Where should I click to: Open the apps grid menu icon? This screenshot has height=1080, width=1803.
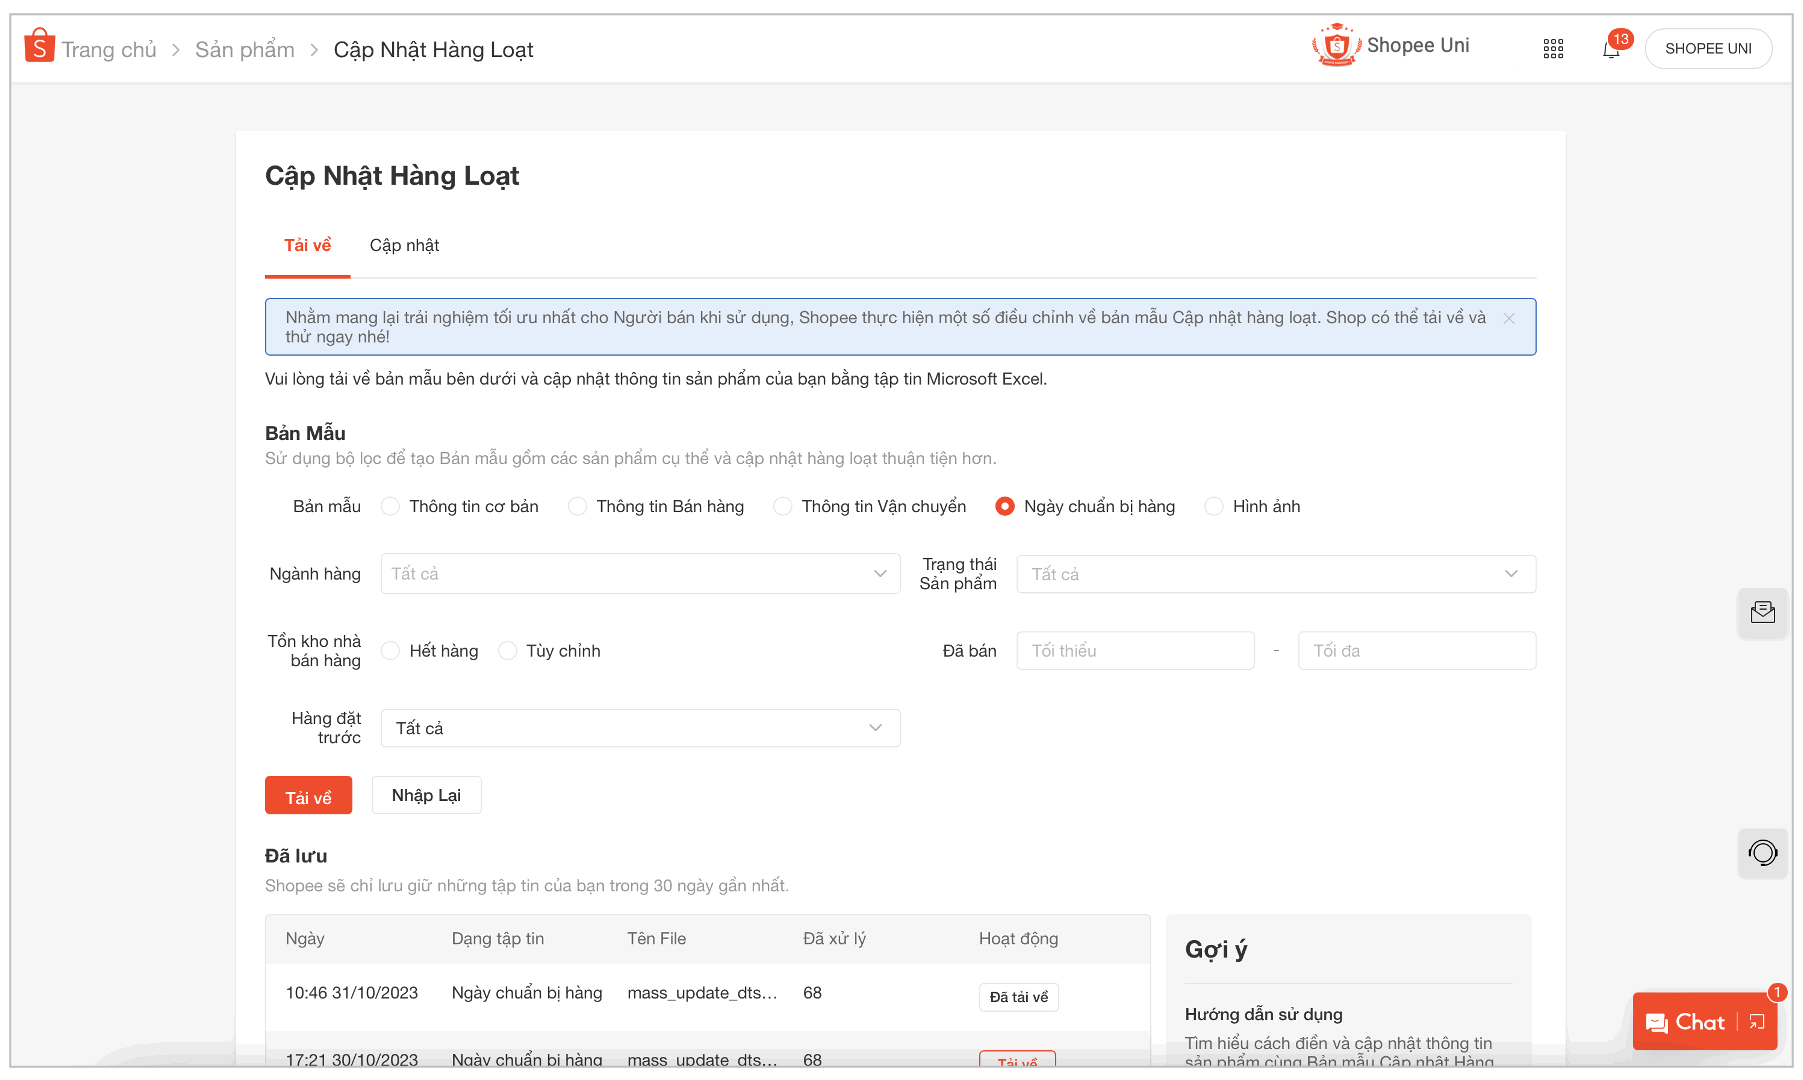pyautogui.click(x=1552, y=49)
